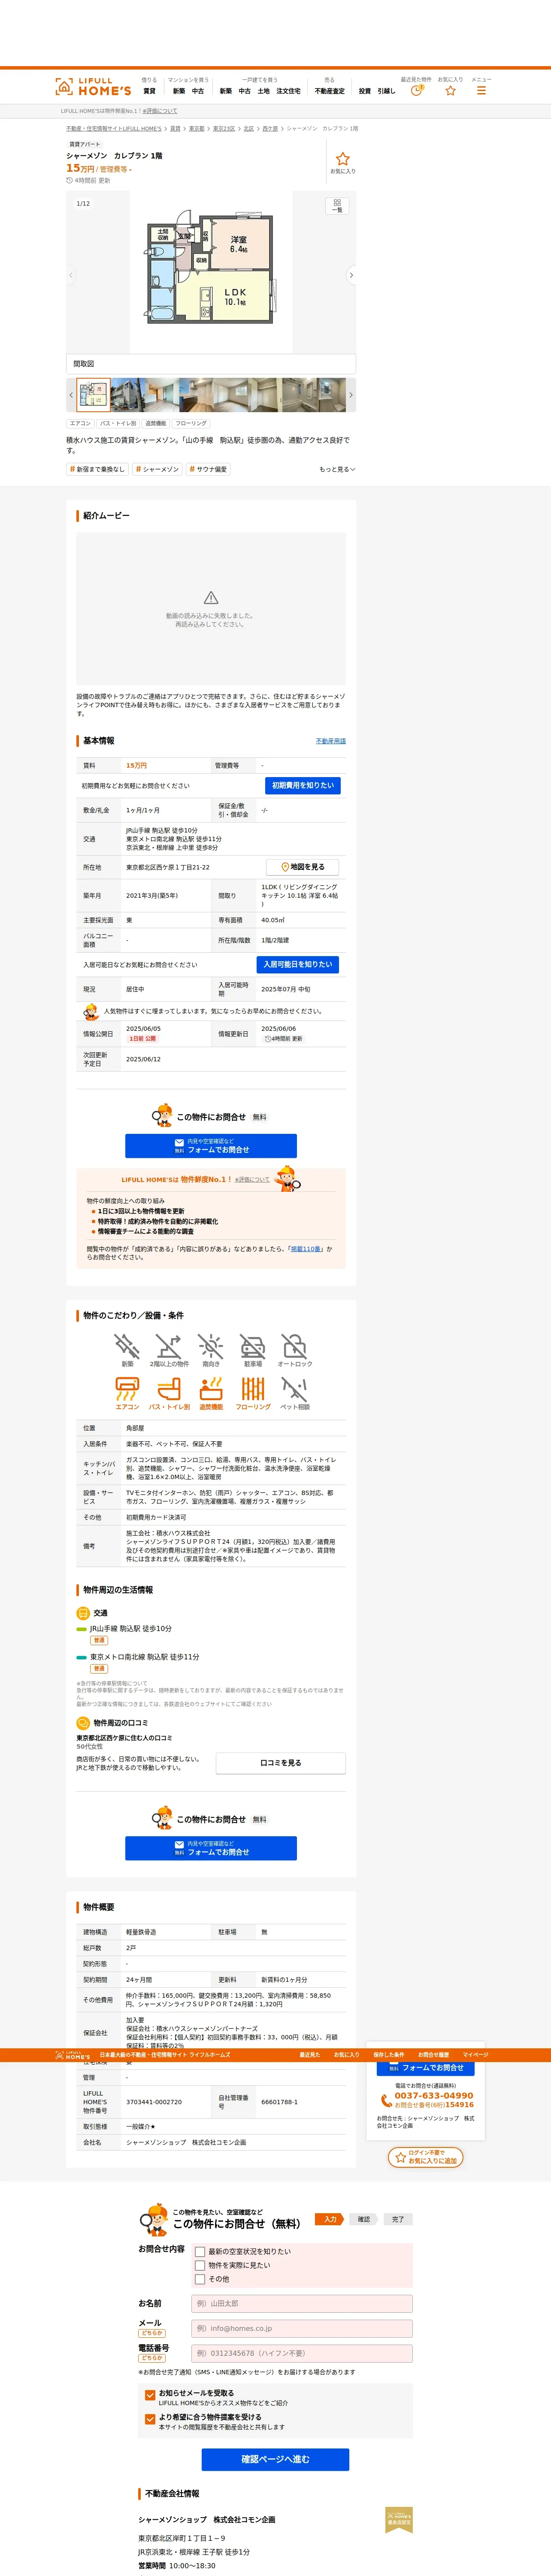The height and width of the screenshot is (2576, 551).
Task: Click #新宿まで乗換なし tag
Action: point(97,469)
